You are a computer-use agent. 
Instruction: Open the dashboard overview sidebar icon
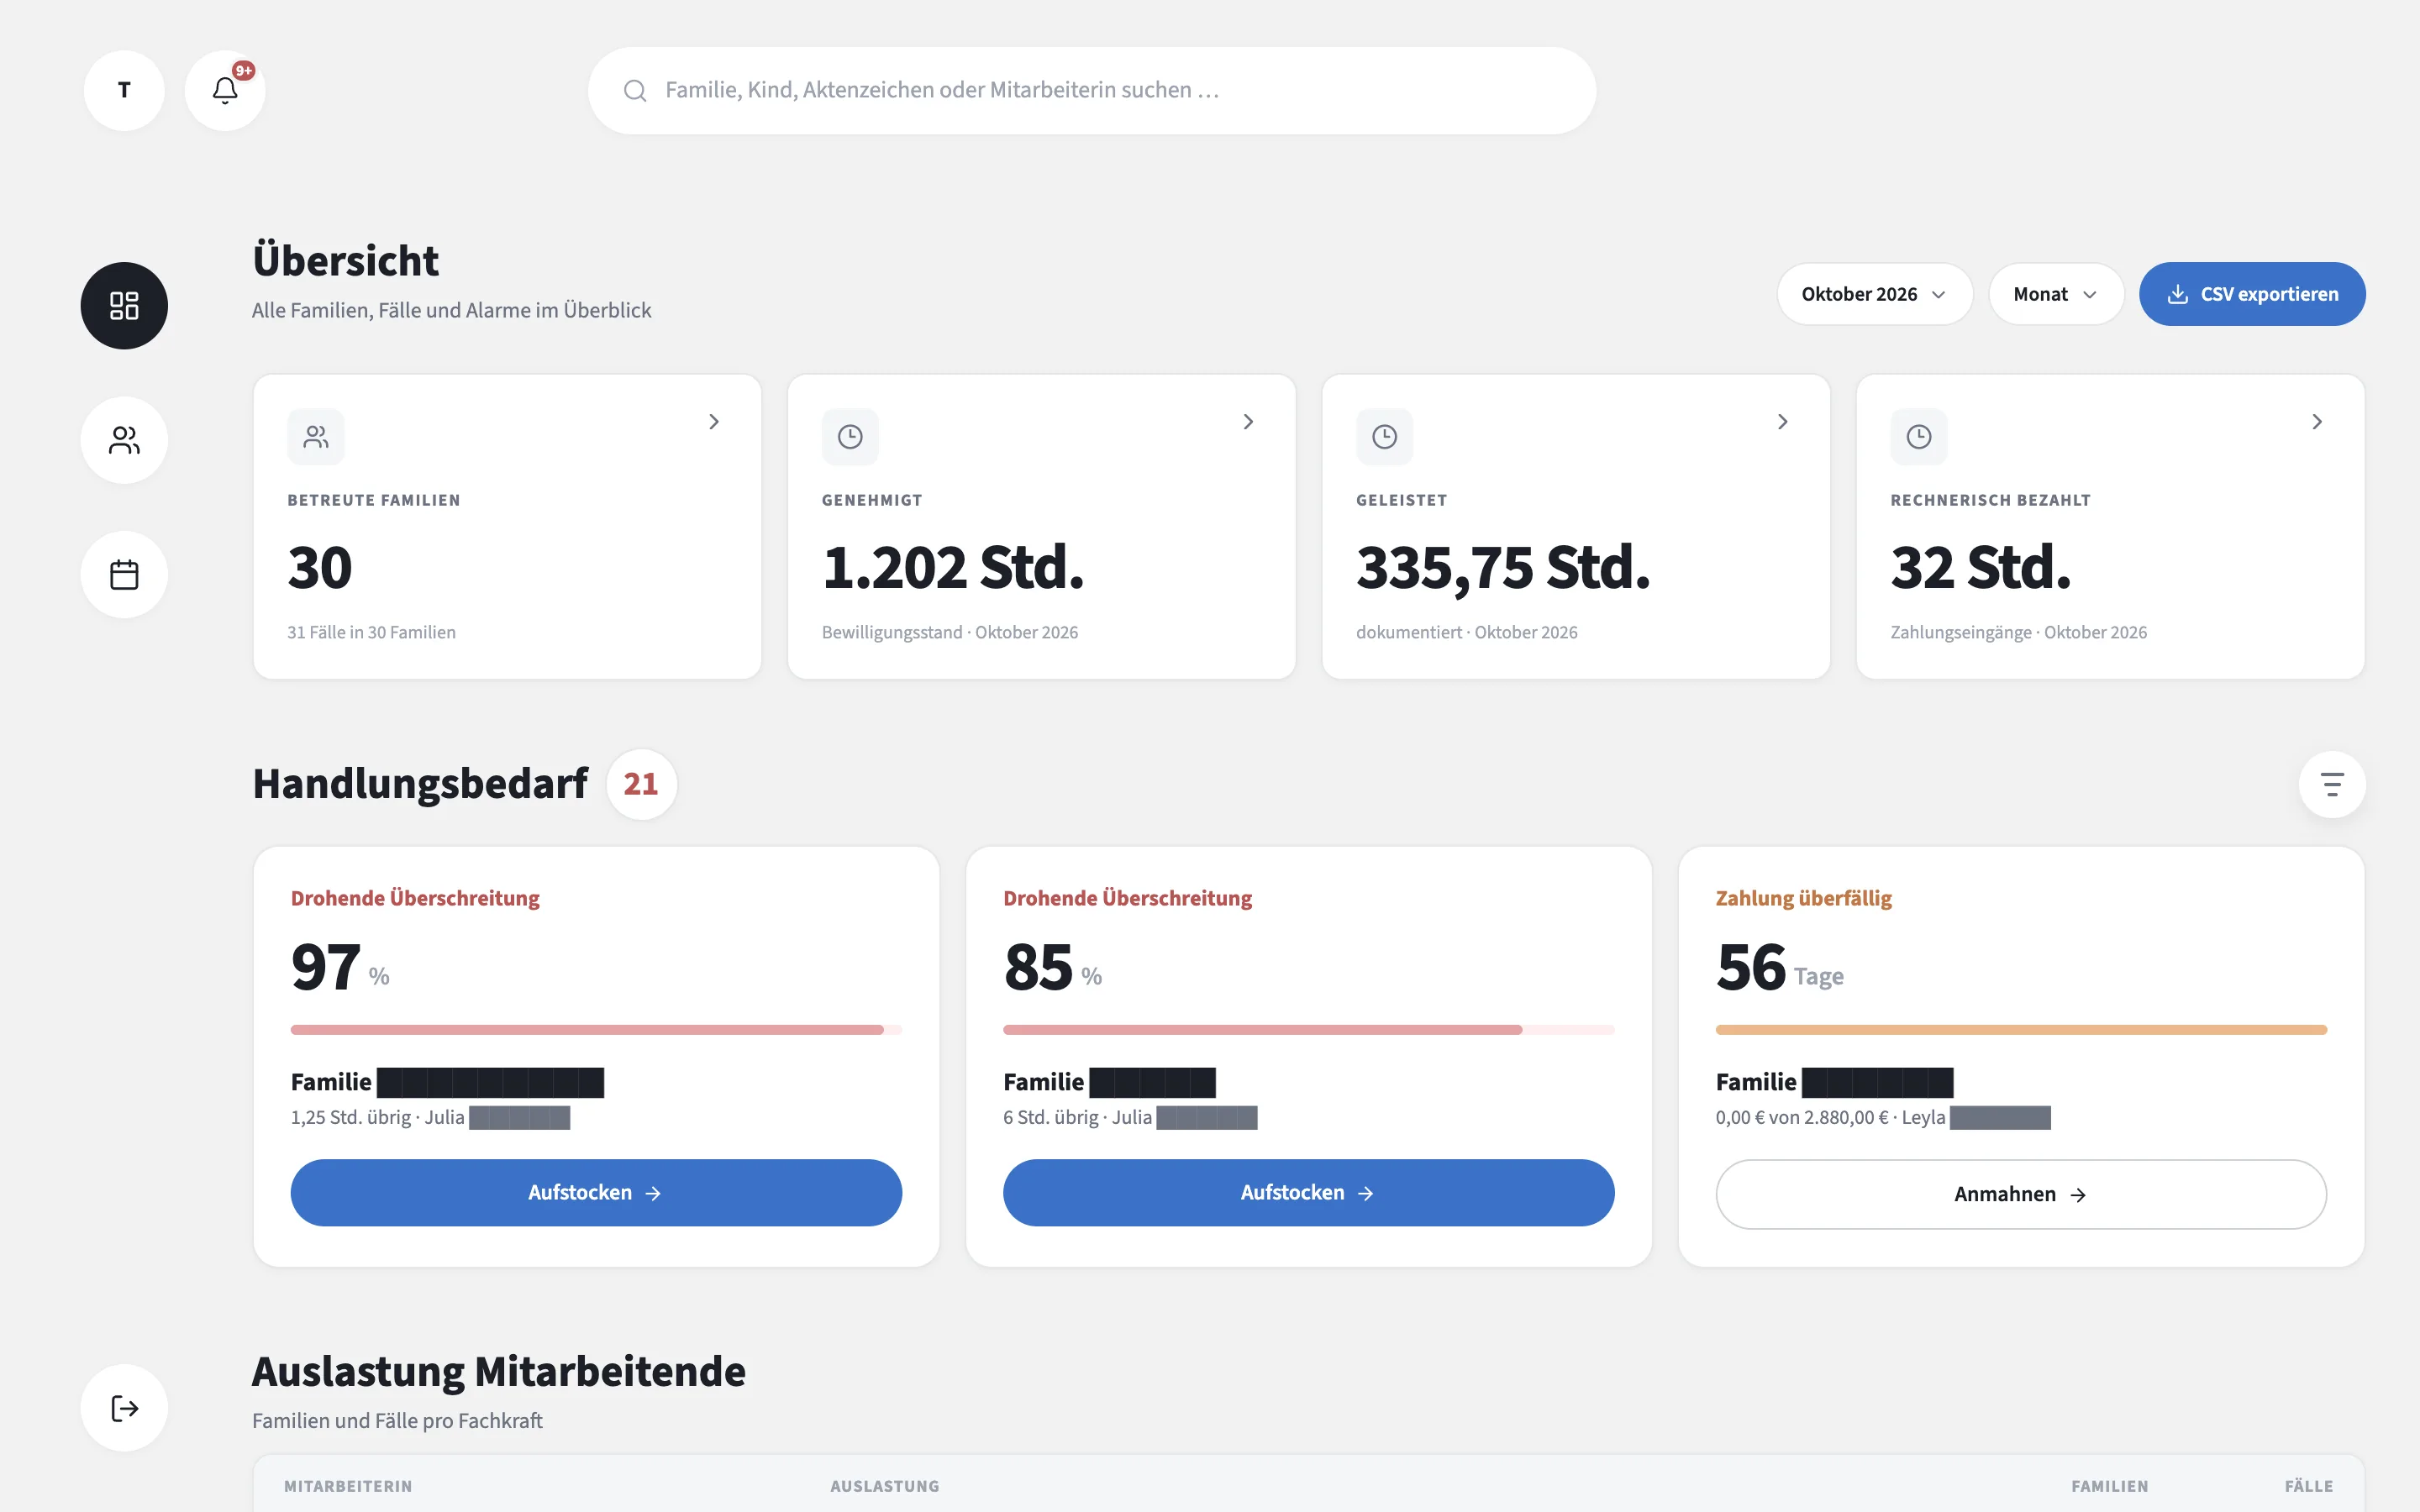click(124, 305)
